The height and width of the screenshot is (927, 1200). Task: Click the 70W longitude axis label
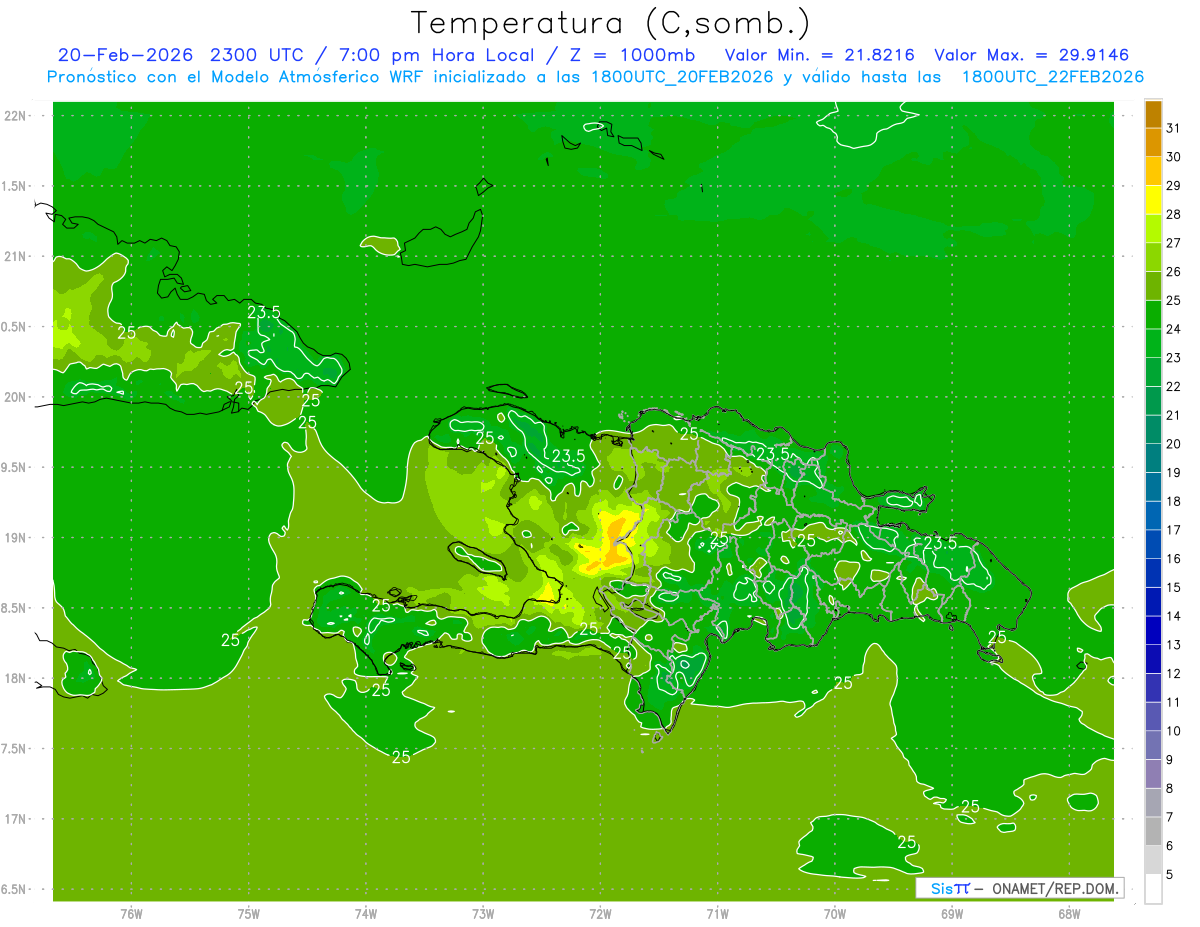[x=835, y=914]
